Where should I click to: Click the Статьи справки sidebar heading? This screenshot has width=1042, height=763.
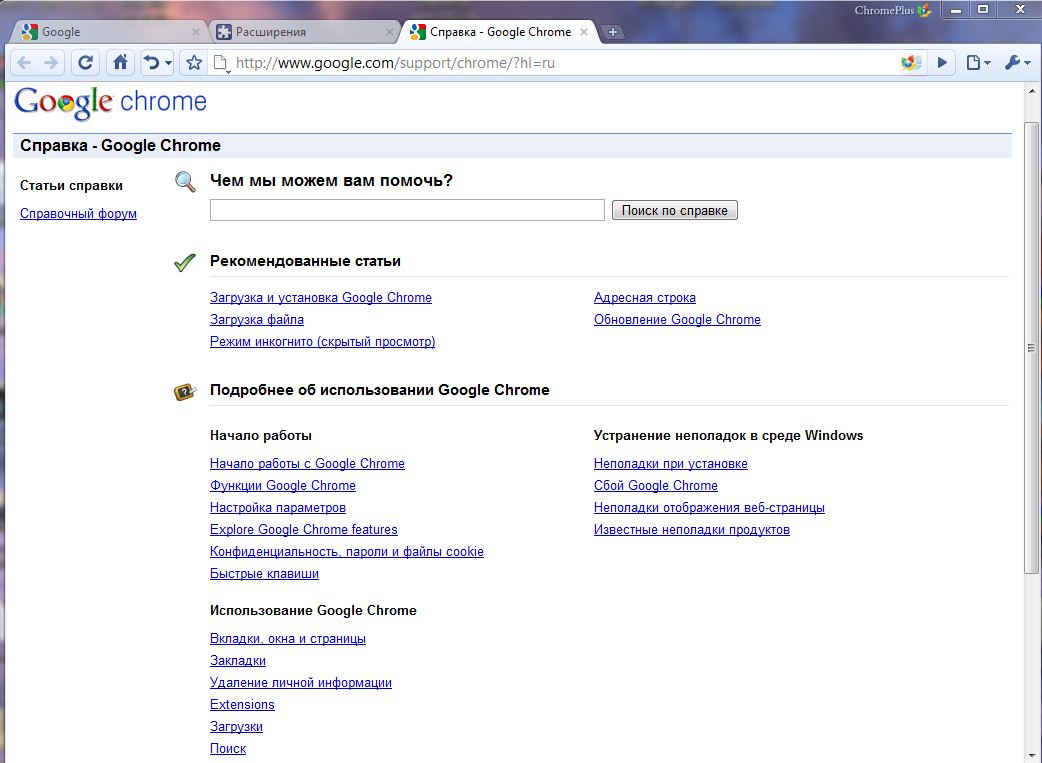pos(71,185)
